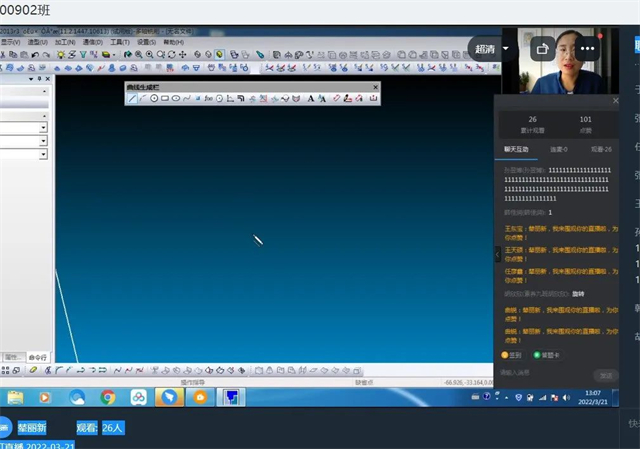Open the layer color icon dropdown arrow
The image size is (640, 449).
pyautogui.click(x=114, y=55)
